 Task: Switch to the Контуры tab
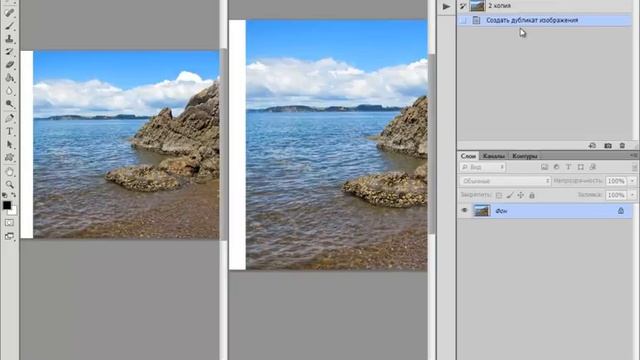(x=524, y=156)
